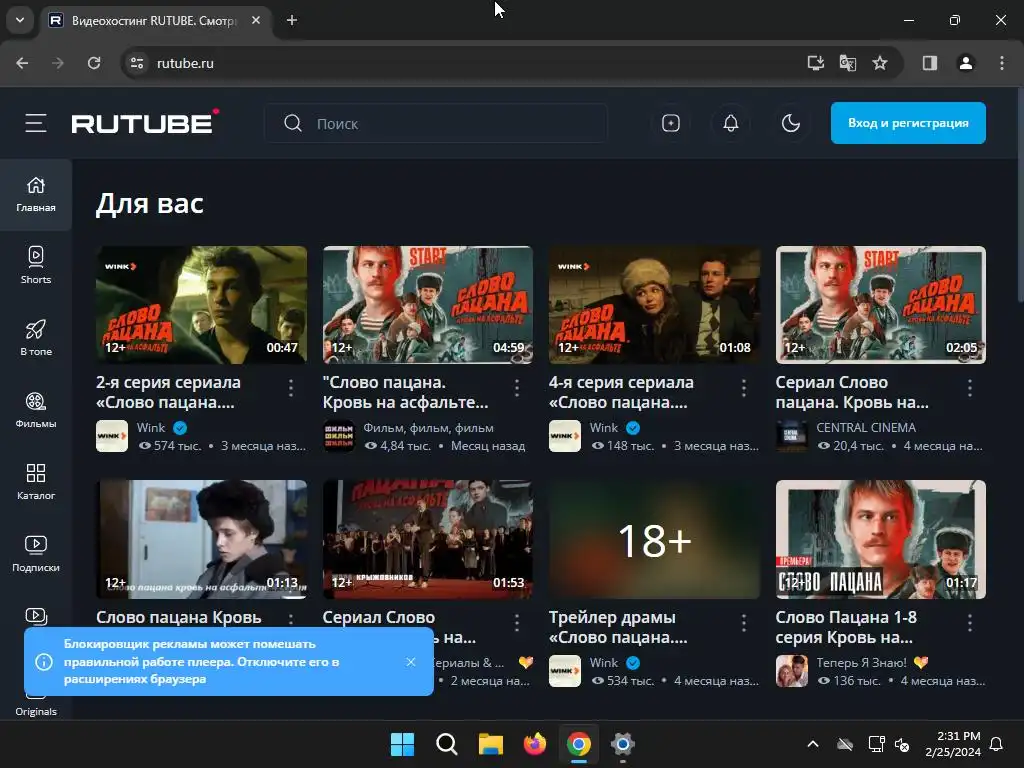1024x768 pixels.
Task: Open Shorts in sidebar
Action: [x=36, y=265]
